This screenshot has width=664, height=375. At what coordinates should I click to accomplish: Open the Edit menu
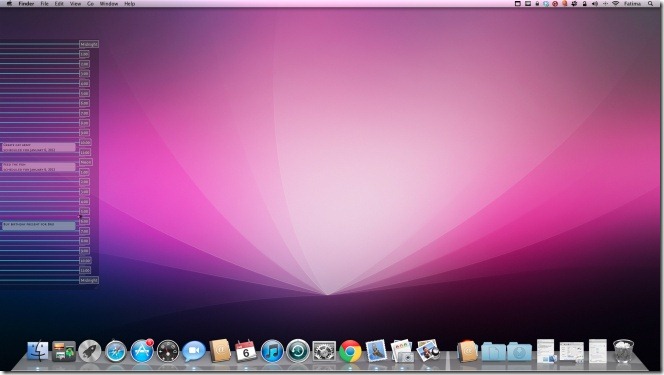pos(59,3)
